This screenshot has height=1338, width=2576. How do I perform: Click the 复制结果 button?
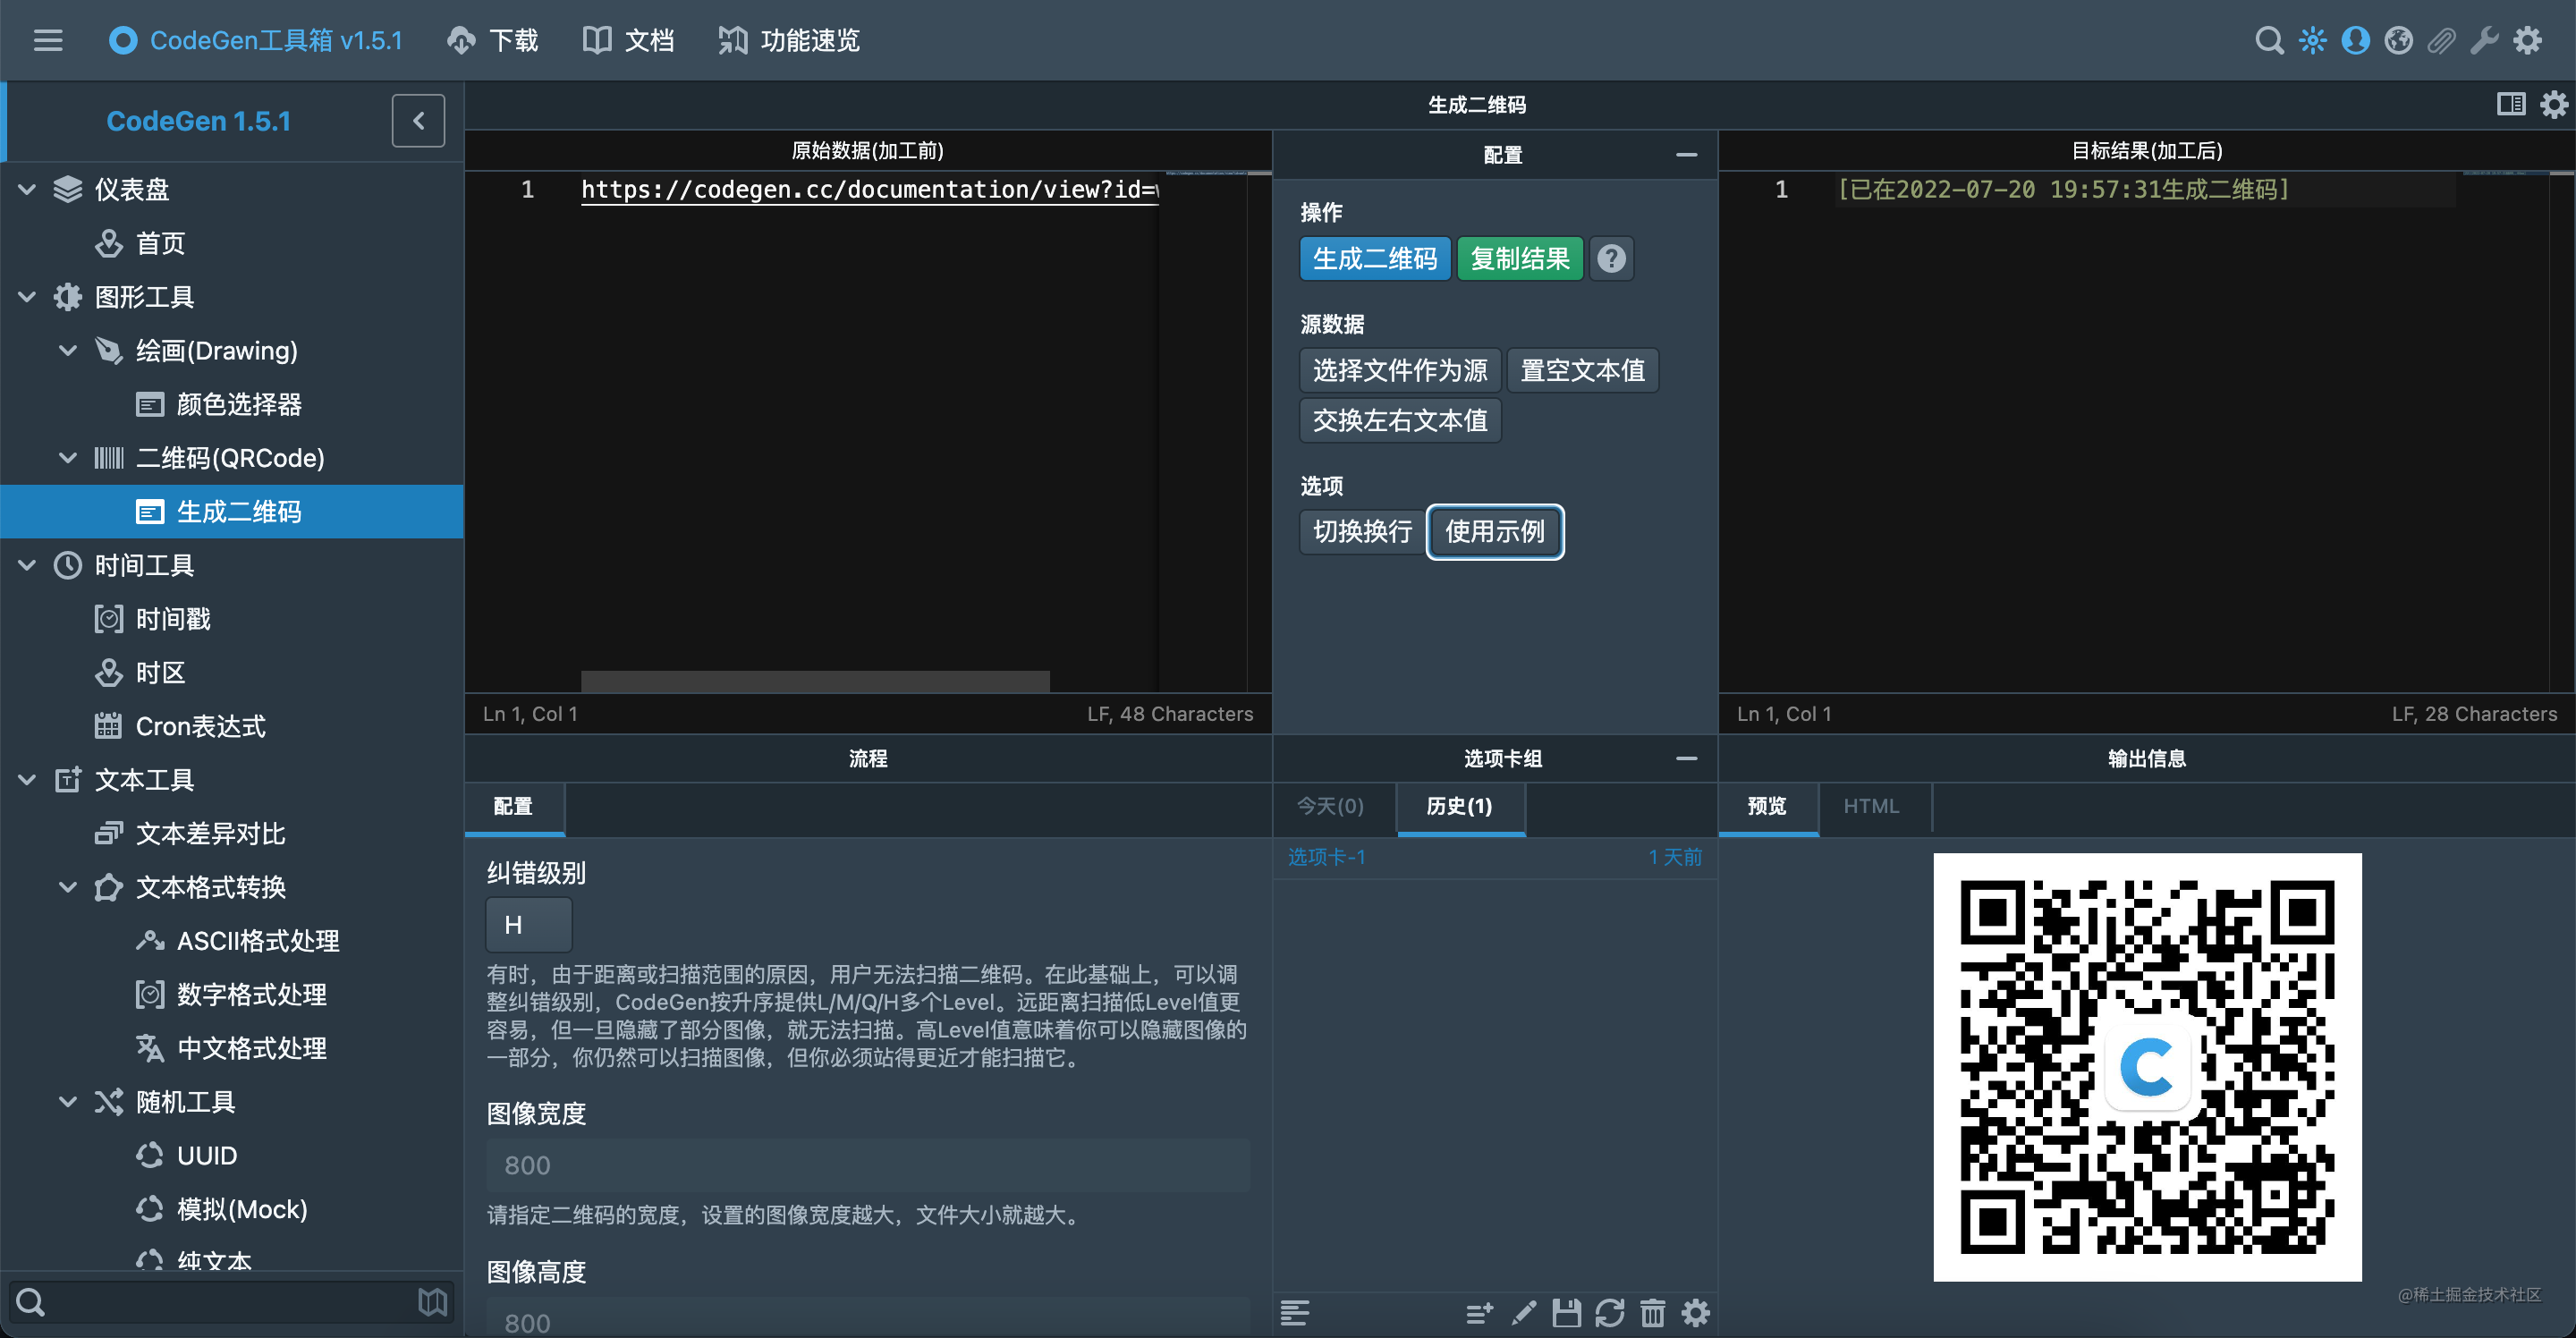tap(1519, 258)
